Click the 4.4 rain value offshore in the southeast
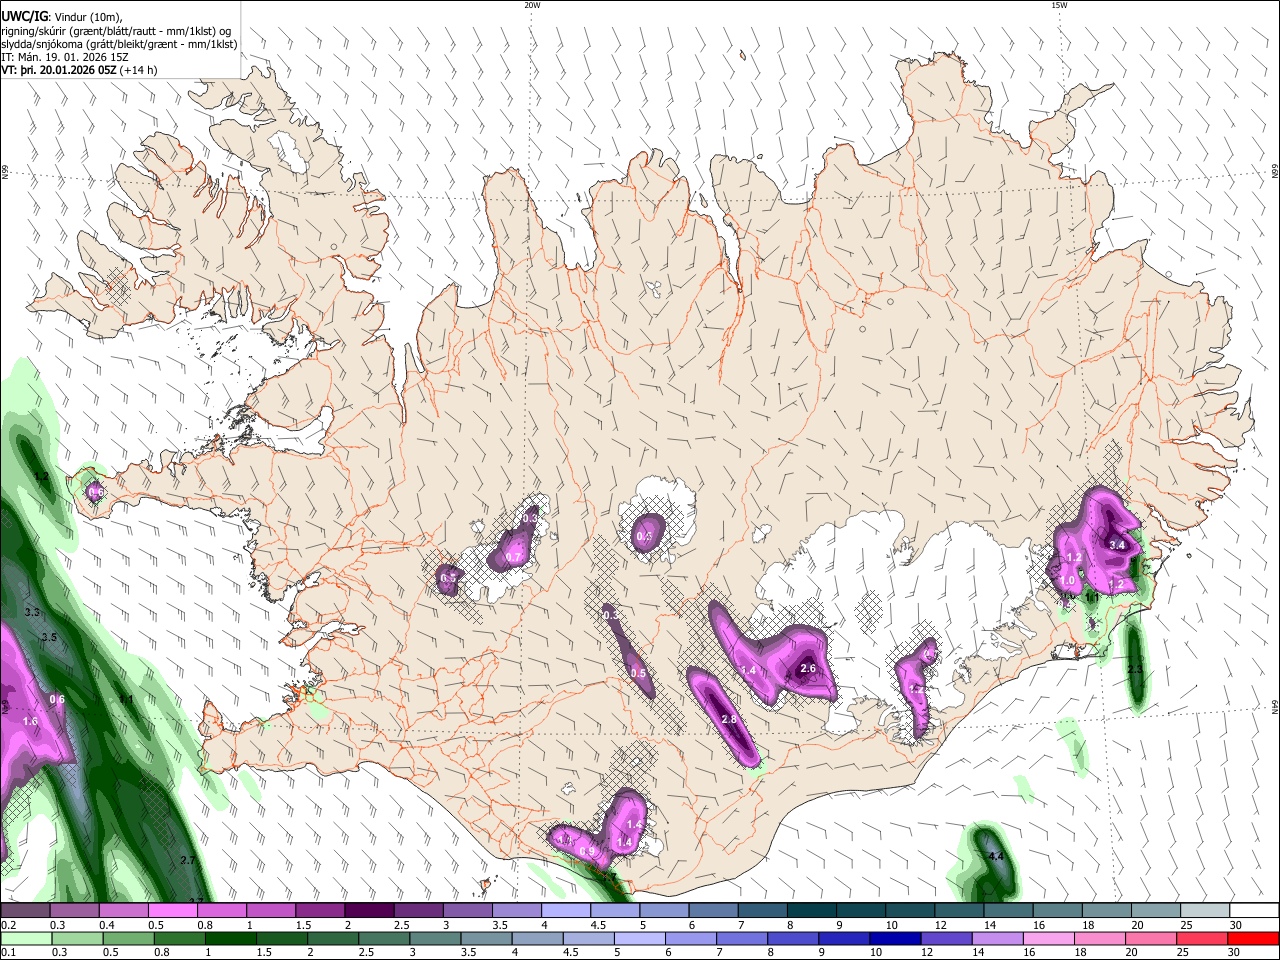This screenshot has width=1280, height=960. point(995,857)
